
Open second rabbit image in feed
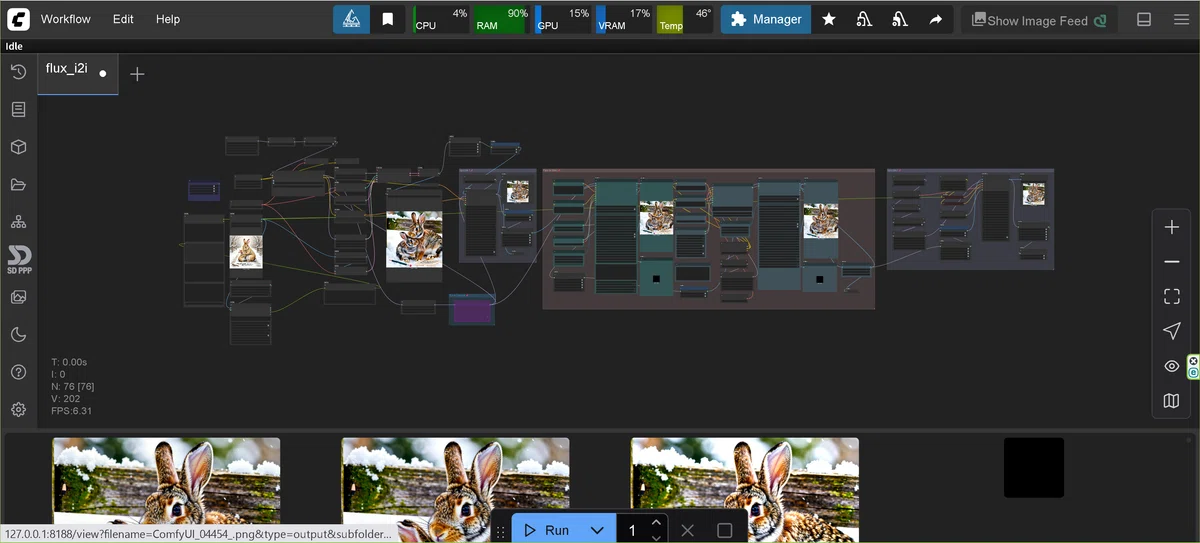(x=455, y=490)
